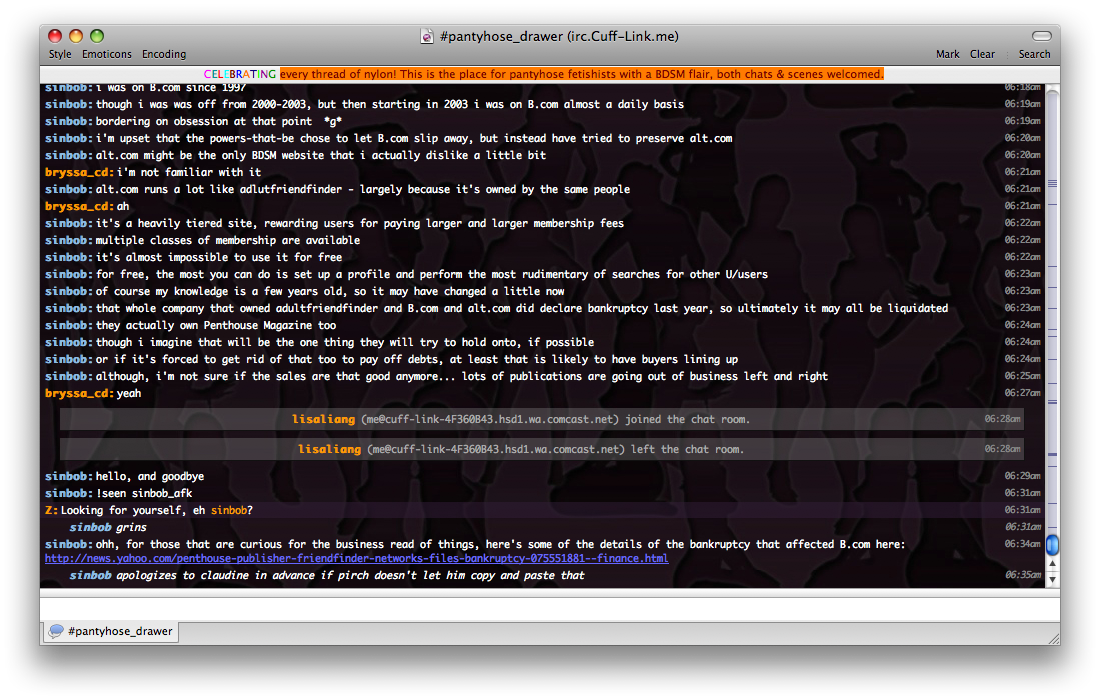This screenshot has width=1100, height=700.
Task: Click the message 'hello, and goodbye'
Action: coord(149,476)
